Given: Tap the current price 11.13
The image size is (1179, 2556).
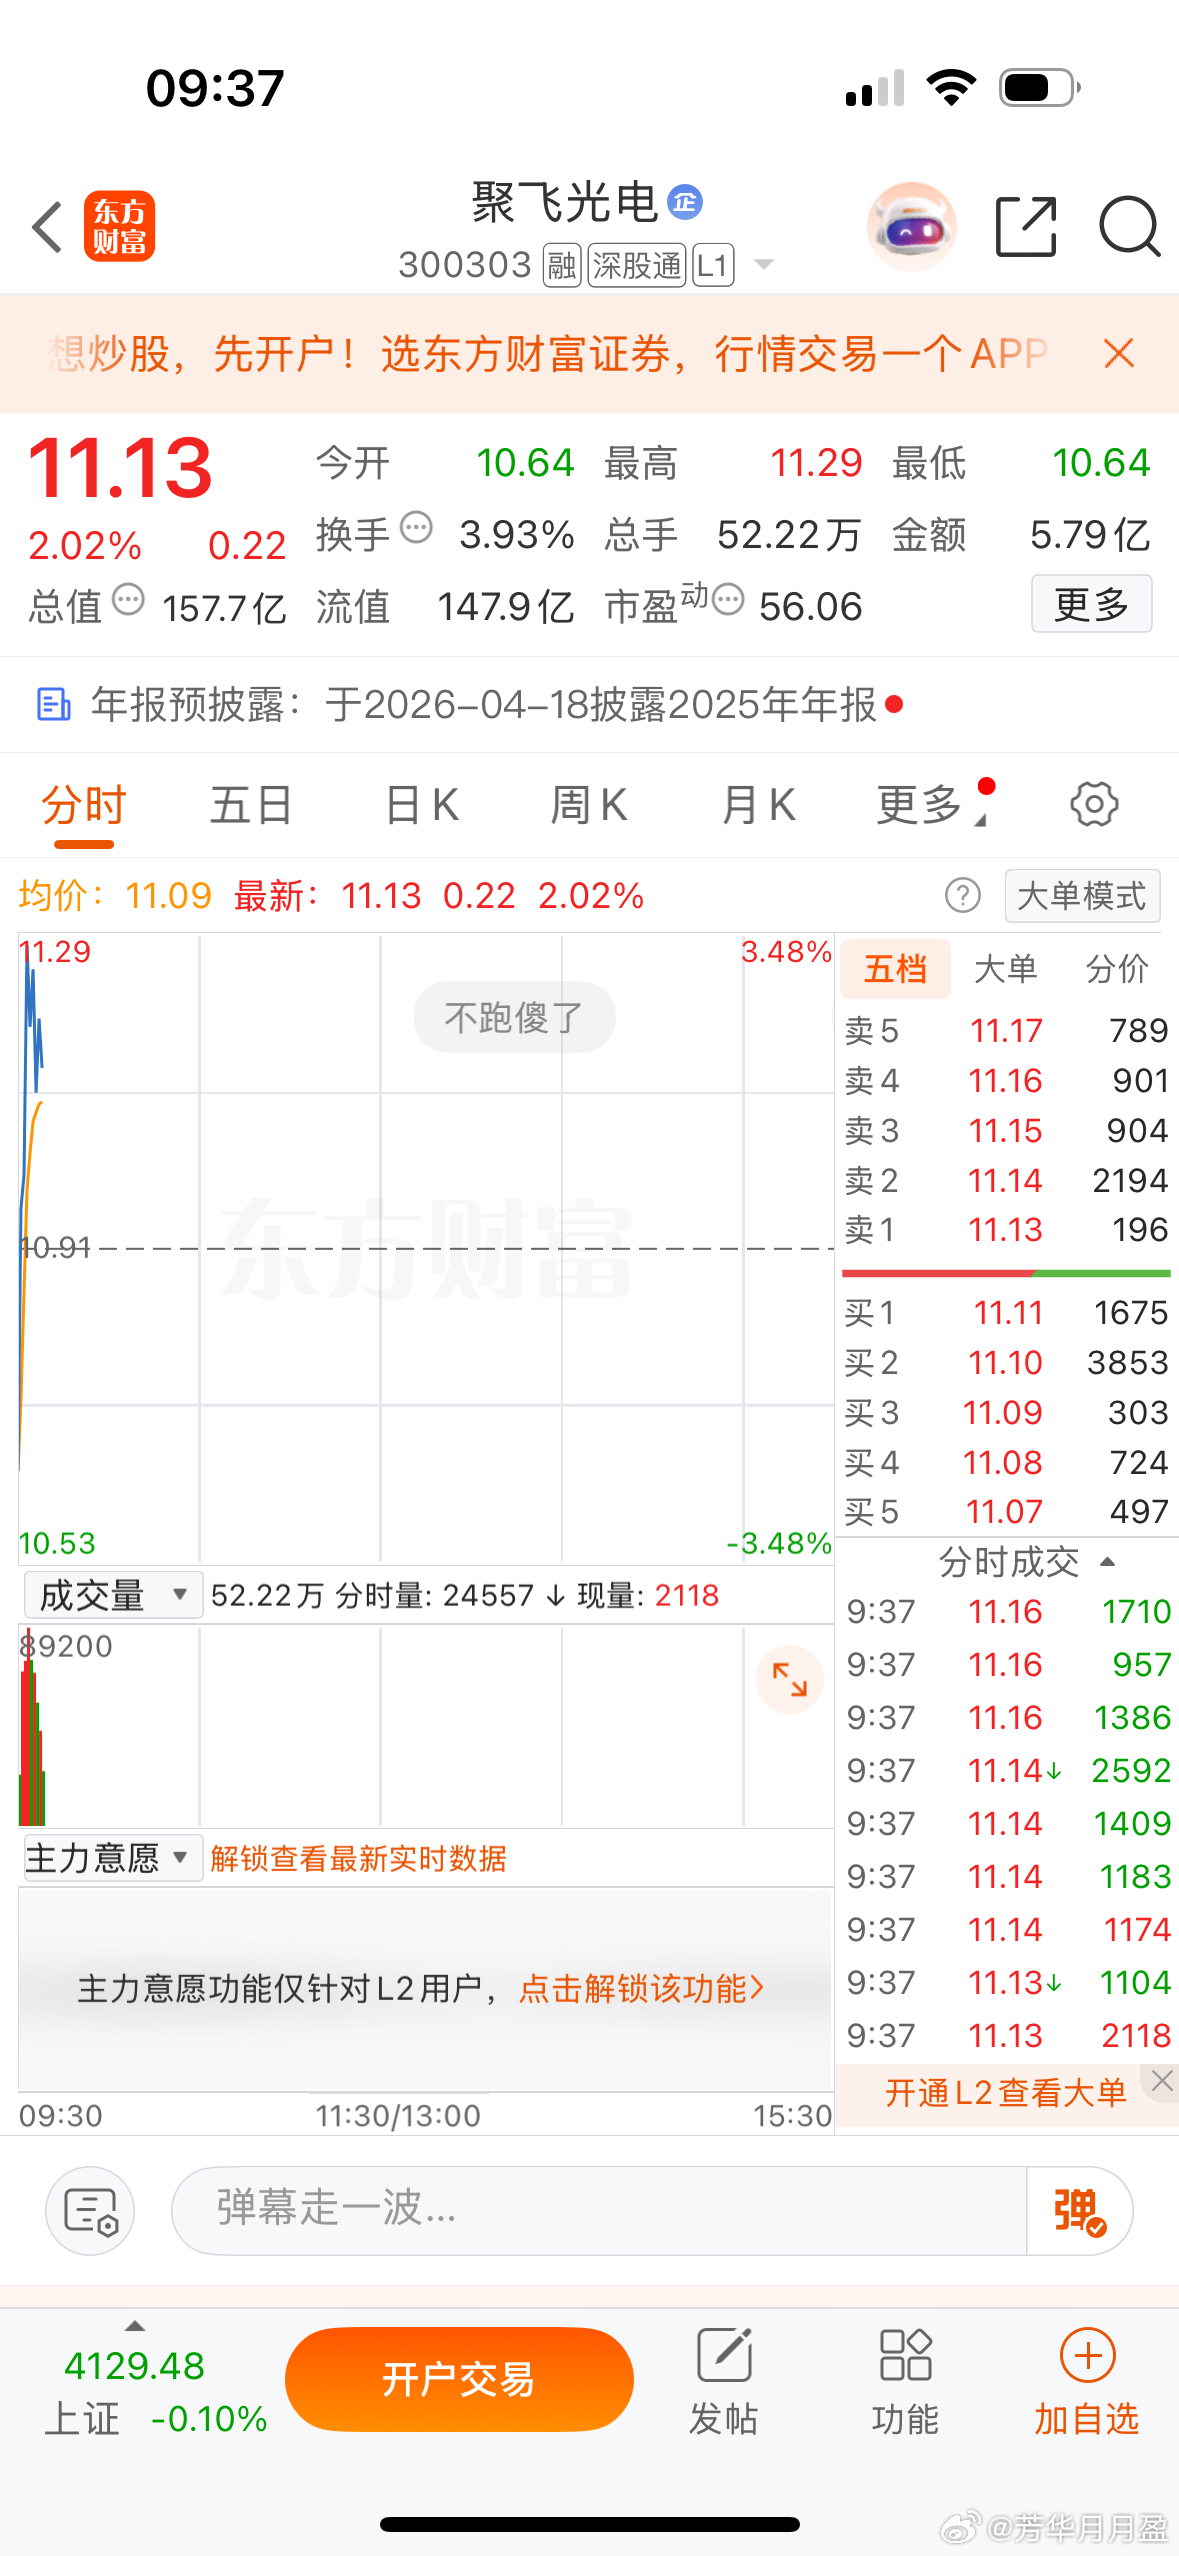Looking at the screenshot, I should click(120, 468).
